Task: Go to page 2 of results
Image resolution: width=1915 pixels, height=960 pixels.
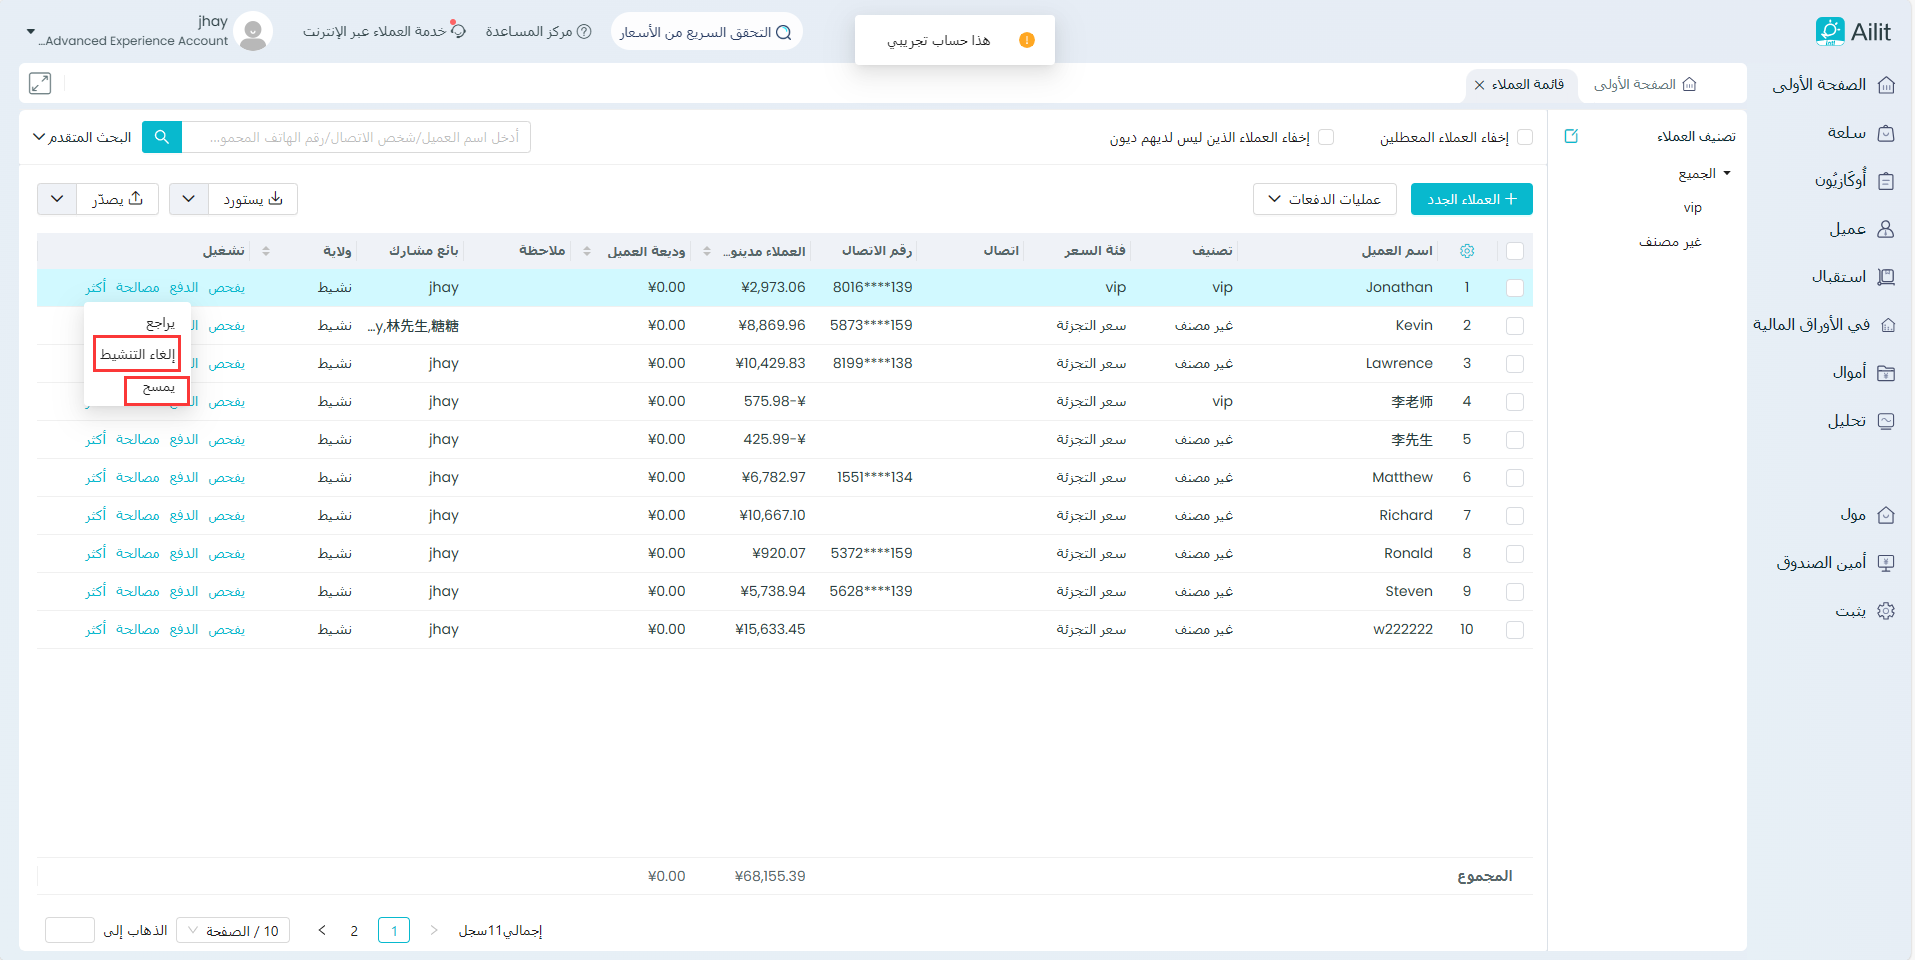Action: [x=354, y=931]
